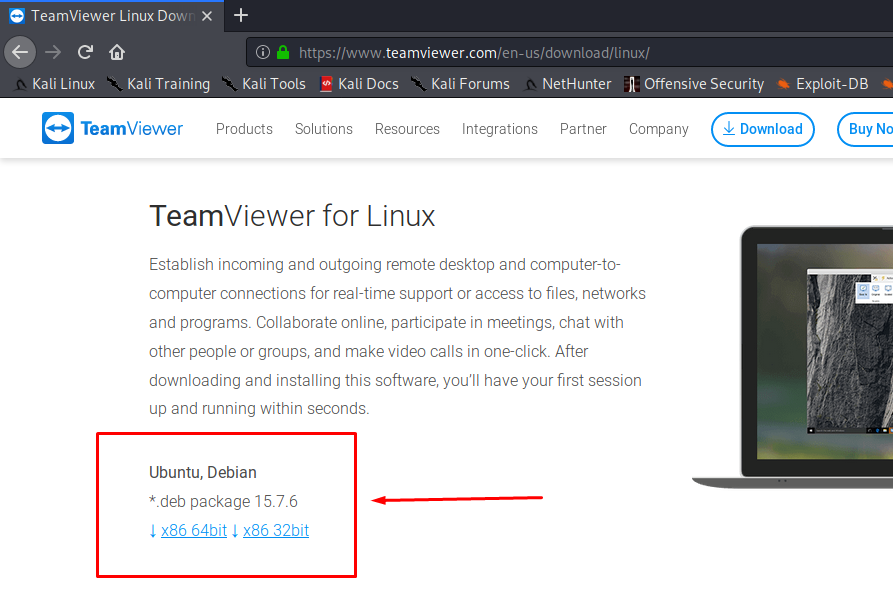Open a new tab with the plus button
Image resolution: width=893 pixels, height=598 pixels.
coord(241,15)
